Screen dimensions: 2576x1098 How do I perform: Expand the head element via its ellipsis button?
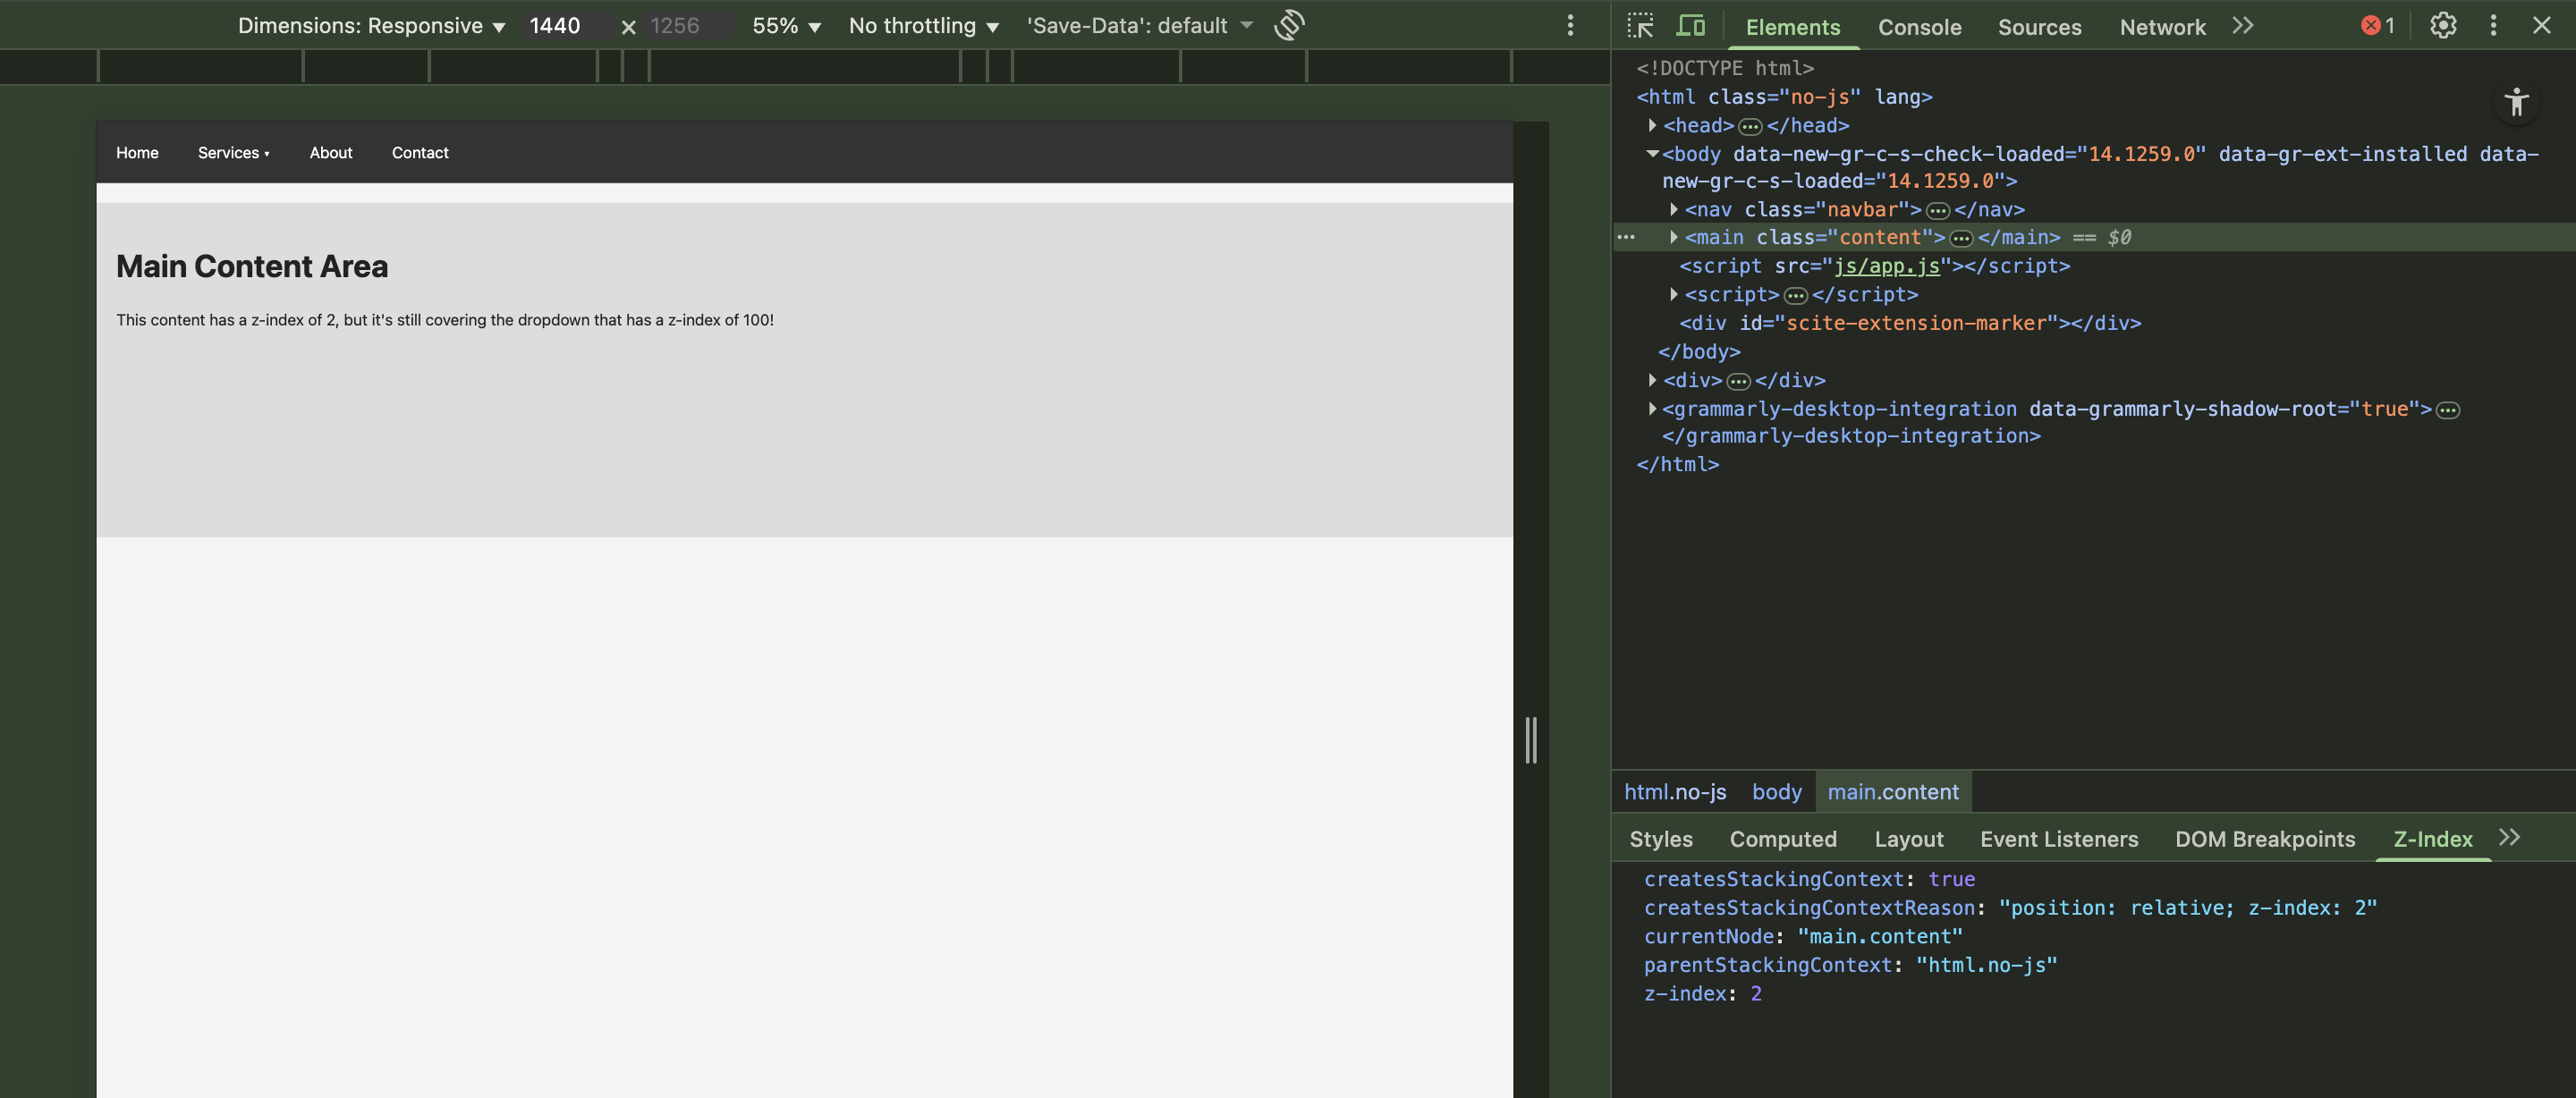click(x=1750, y=126)
